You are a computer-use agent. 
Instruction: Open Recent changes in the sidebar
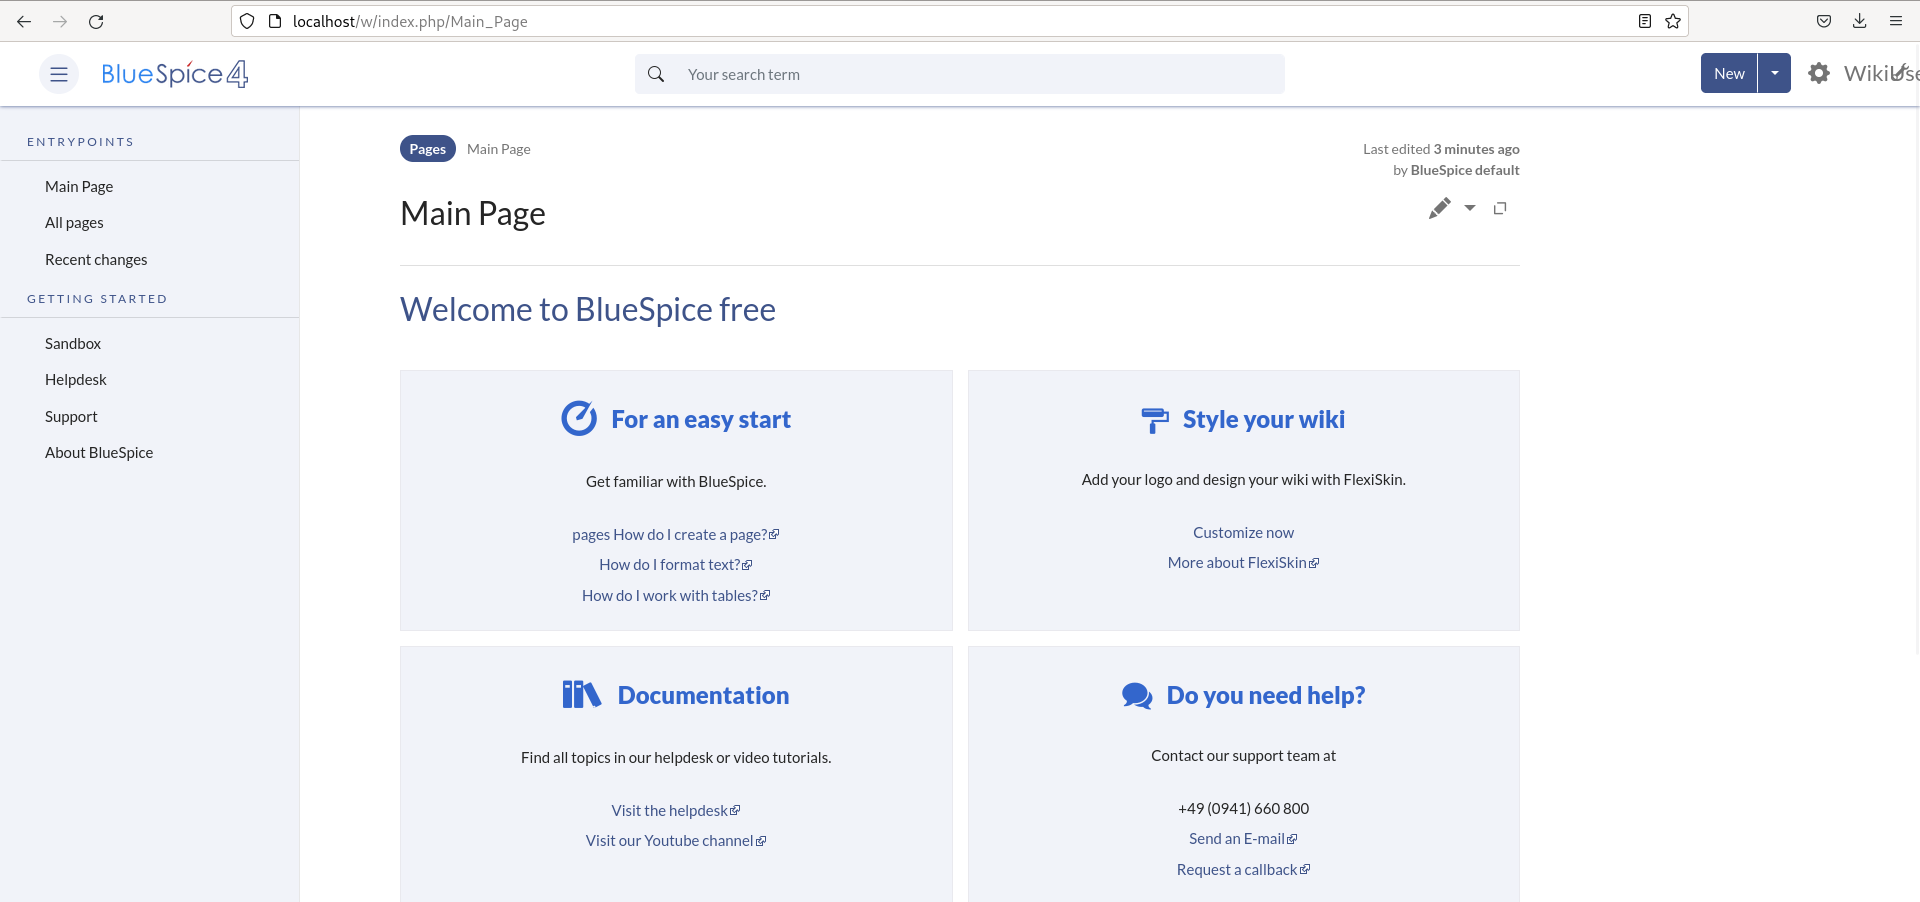tap(96, 259)
